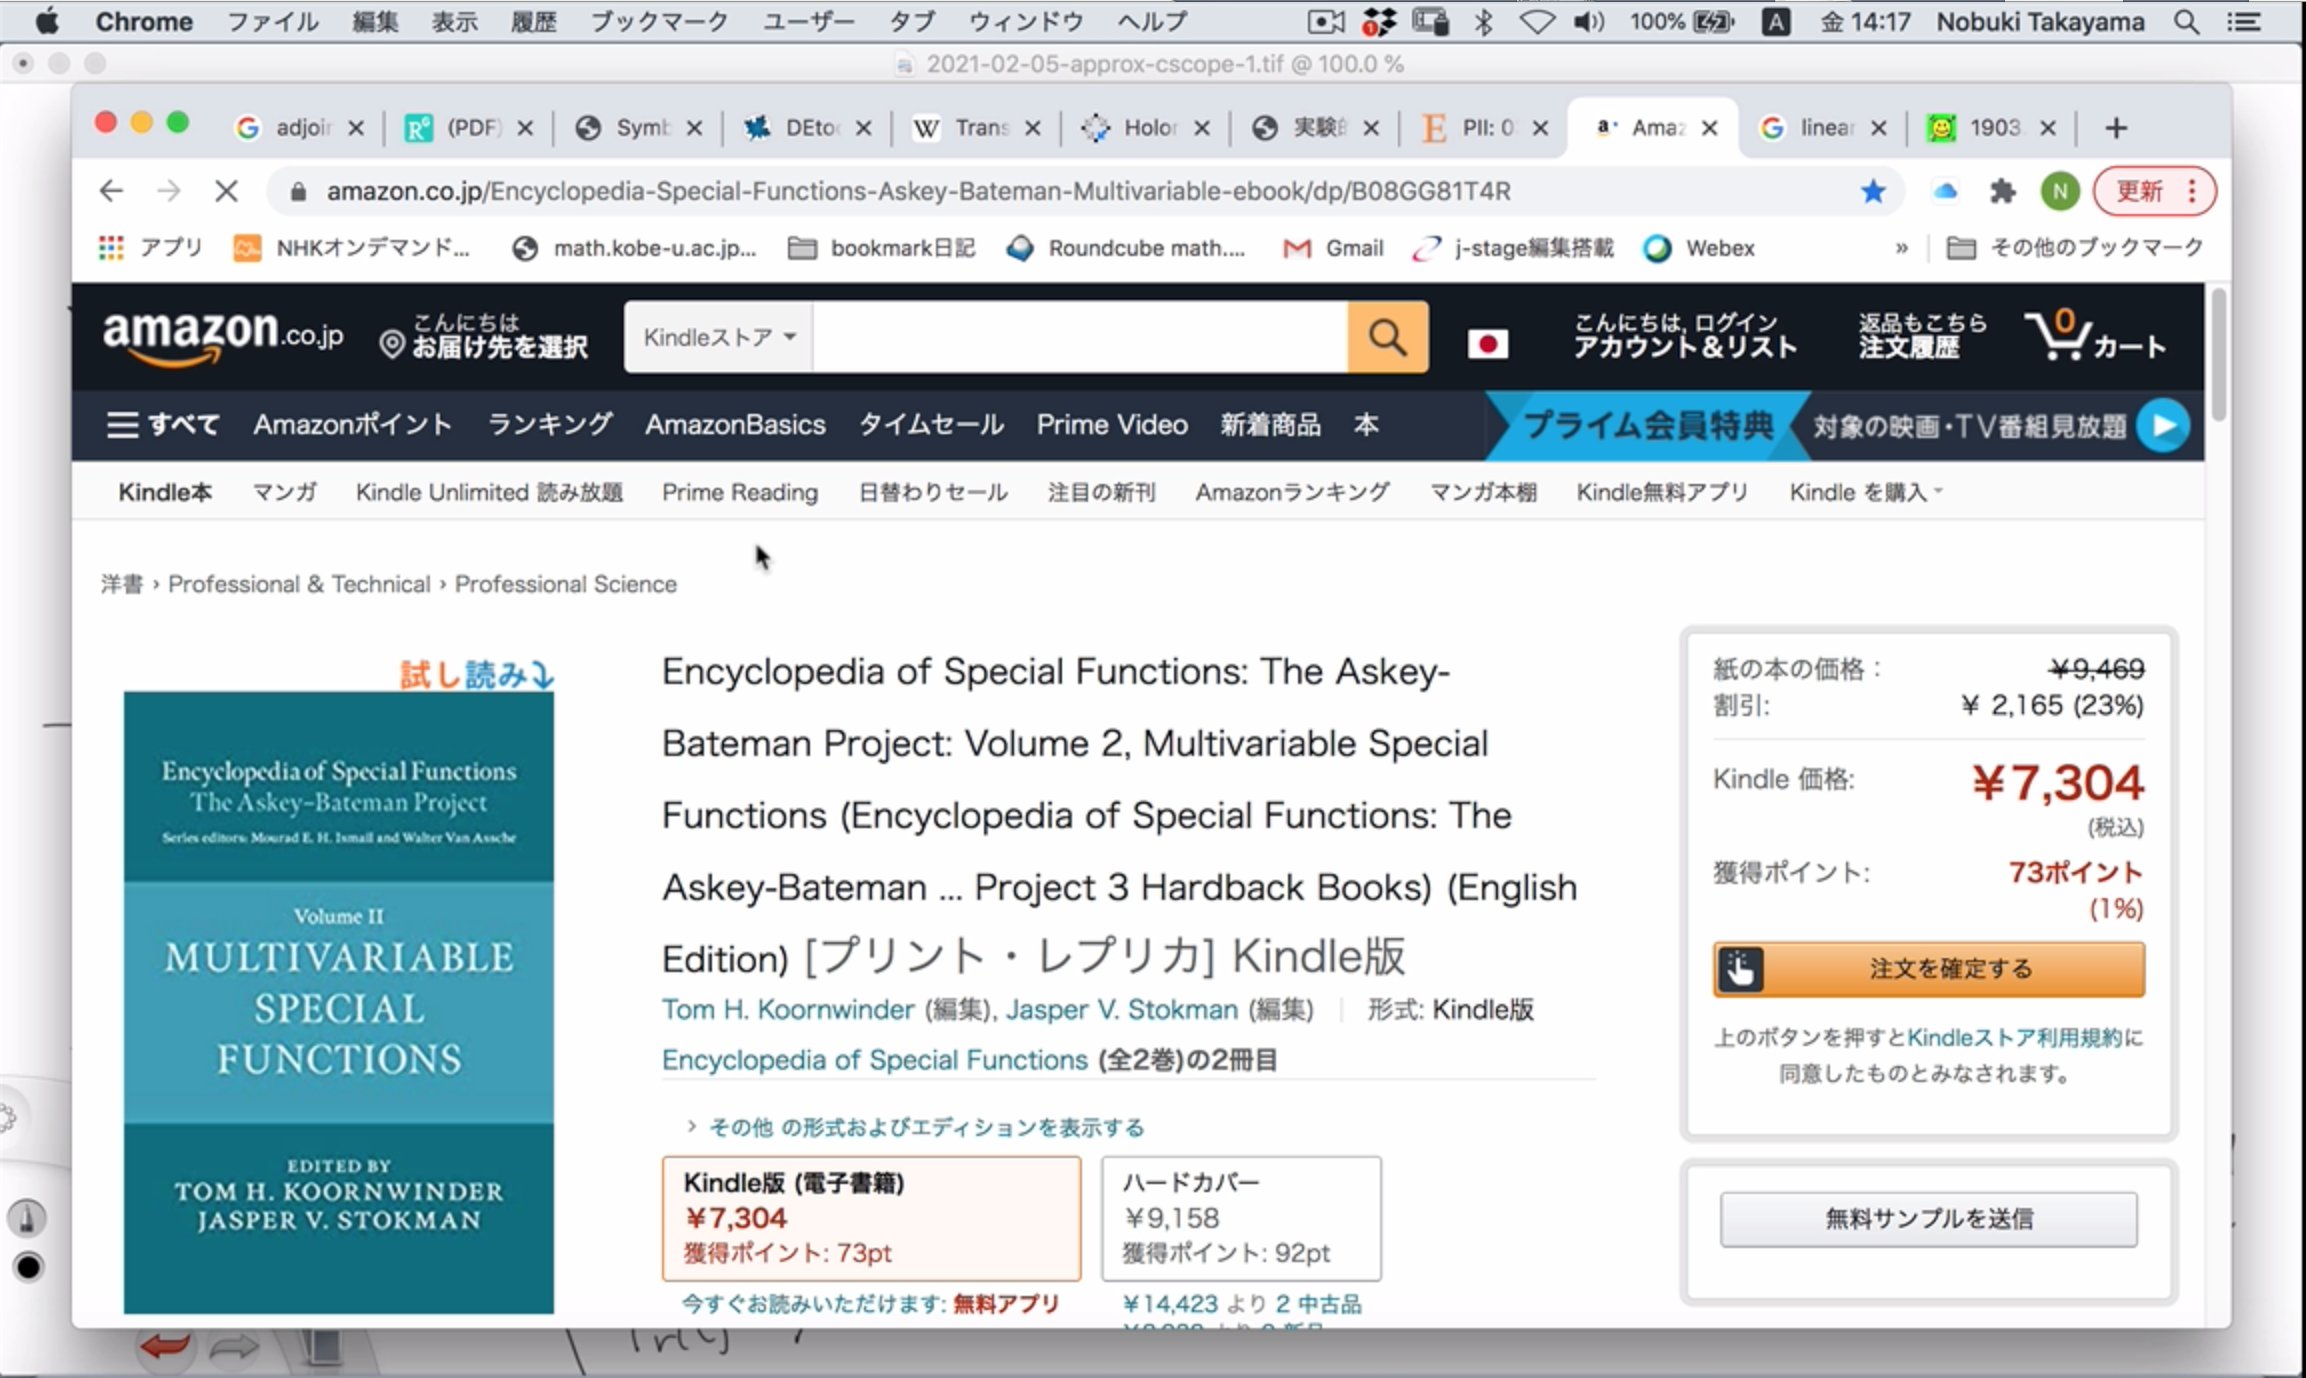This screenshot has width=2306, height=1378.
Task: Open Tom H. Koornwinder author link
Action: 788,1010
